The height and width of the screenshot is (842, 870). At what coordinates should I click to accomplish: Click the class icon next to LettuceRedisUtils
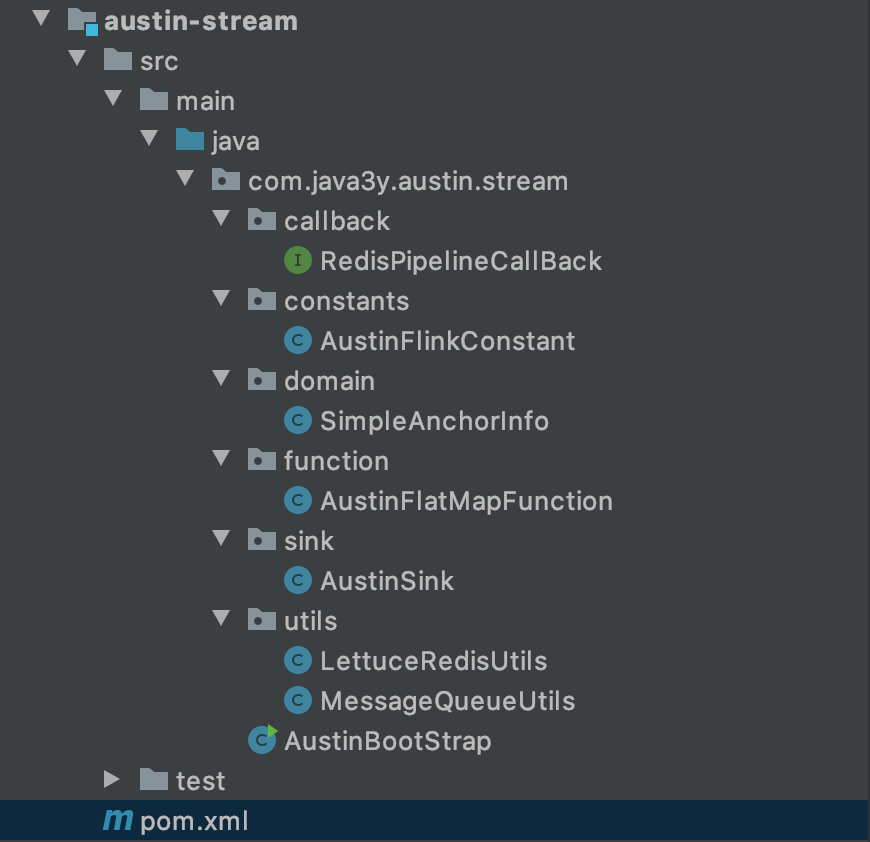tap(297, 660)
